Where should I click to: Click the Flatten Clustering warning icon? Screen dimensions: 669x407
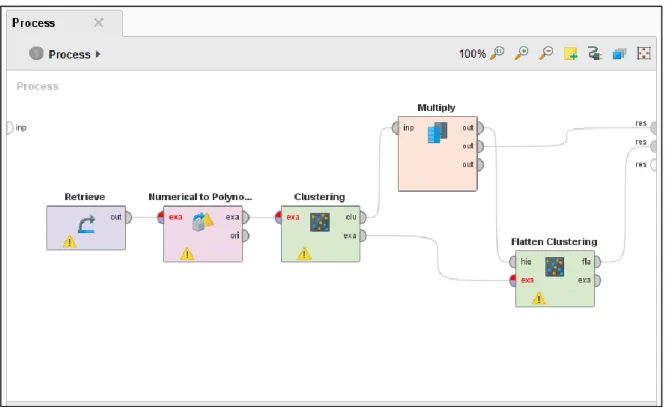coord(539,298)
